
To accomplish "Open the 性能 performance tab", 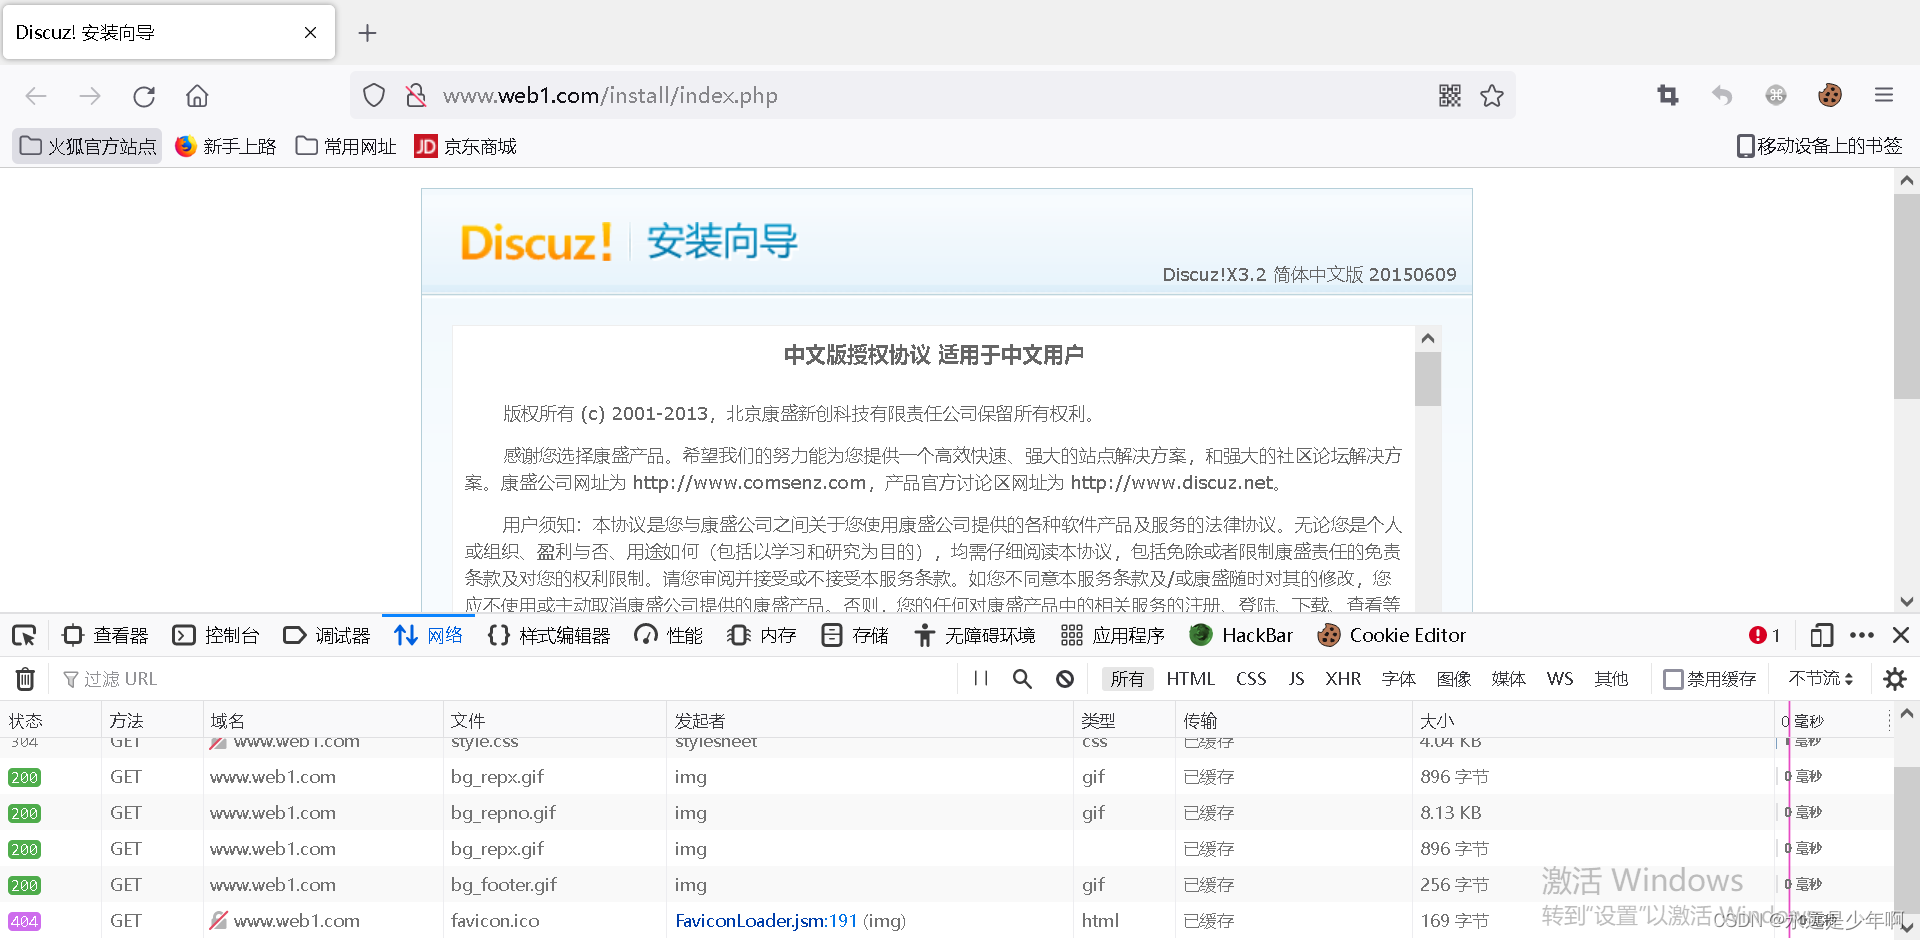I will point(669,635).
